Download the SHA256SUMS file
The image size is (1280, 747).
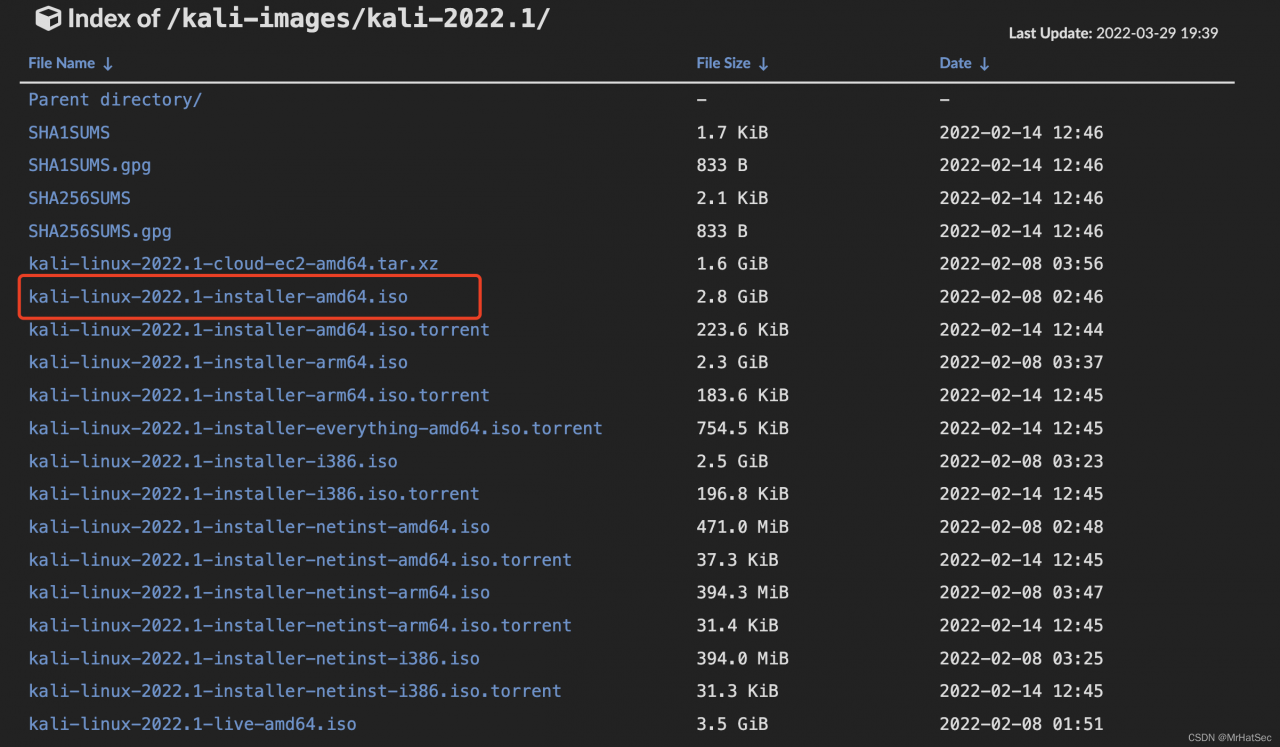(79, 198)
